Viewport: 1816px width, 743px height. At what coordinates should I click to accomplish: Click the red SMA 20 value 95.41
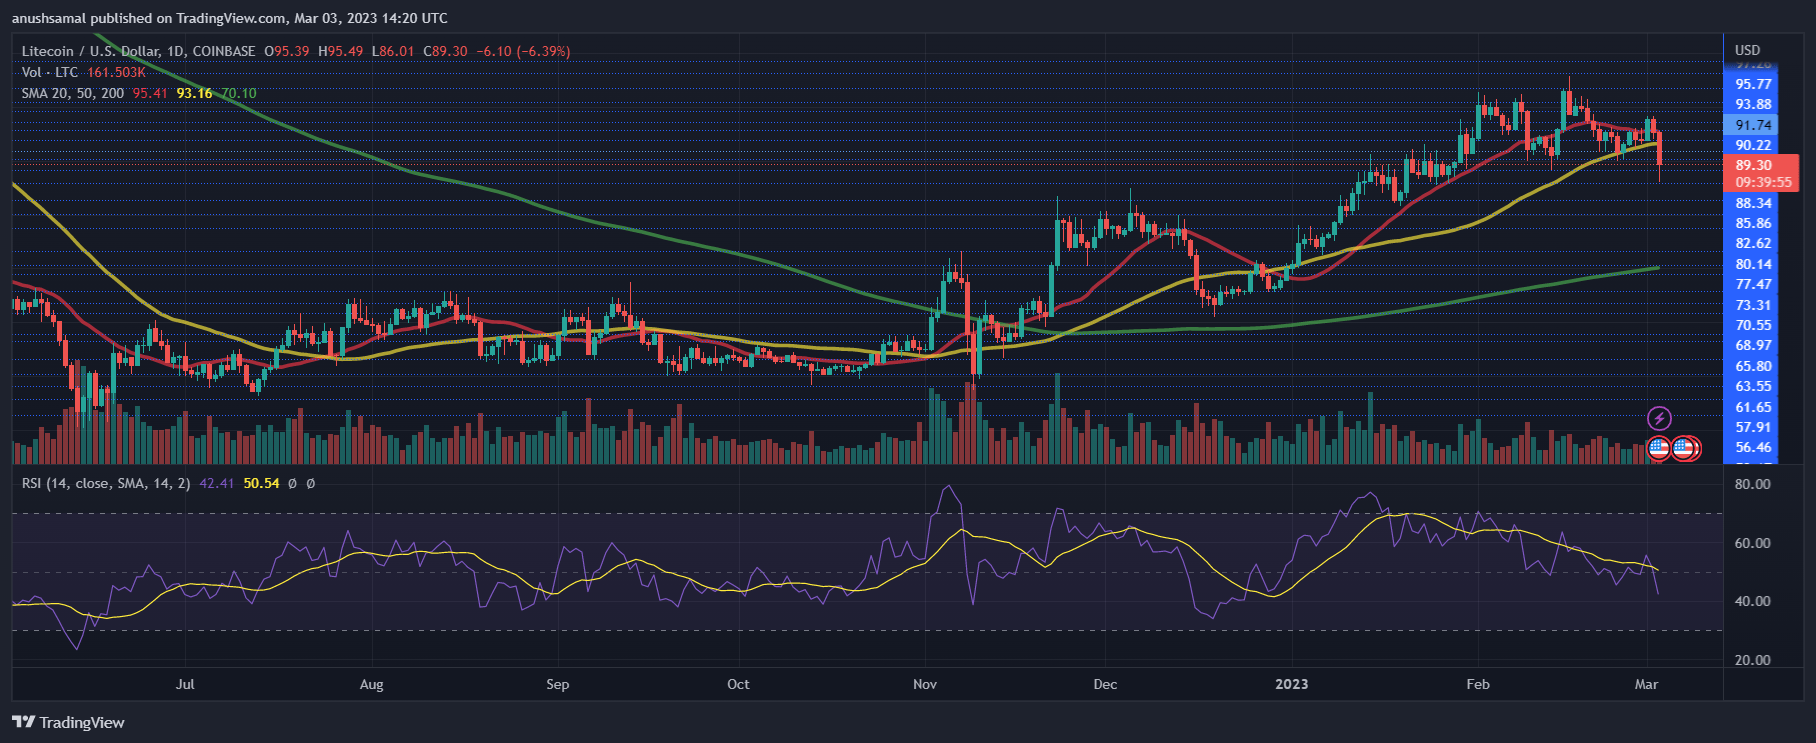[150, 93]
